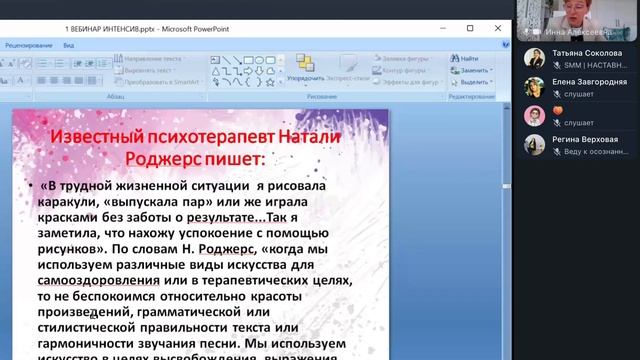Click muted mic icon beside Татьяна Соколова's status
This screenshot has width=640, height=360.
click(x=556, y=65)
